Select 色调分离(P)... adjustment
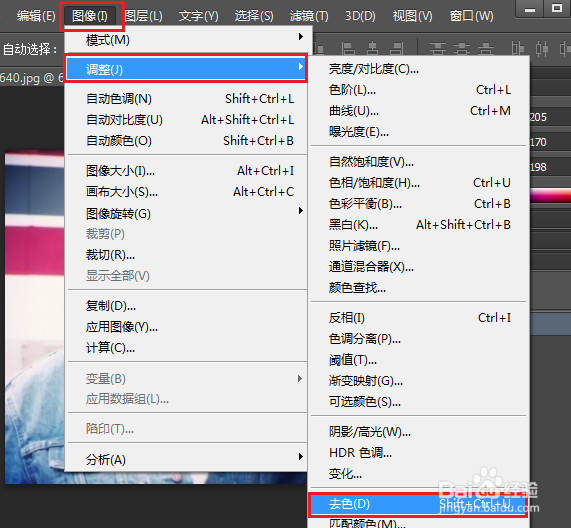Viewport: 571px width, 528px height. [x=418, y=339]
